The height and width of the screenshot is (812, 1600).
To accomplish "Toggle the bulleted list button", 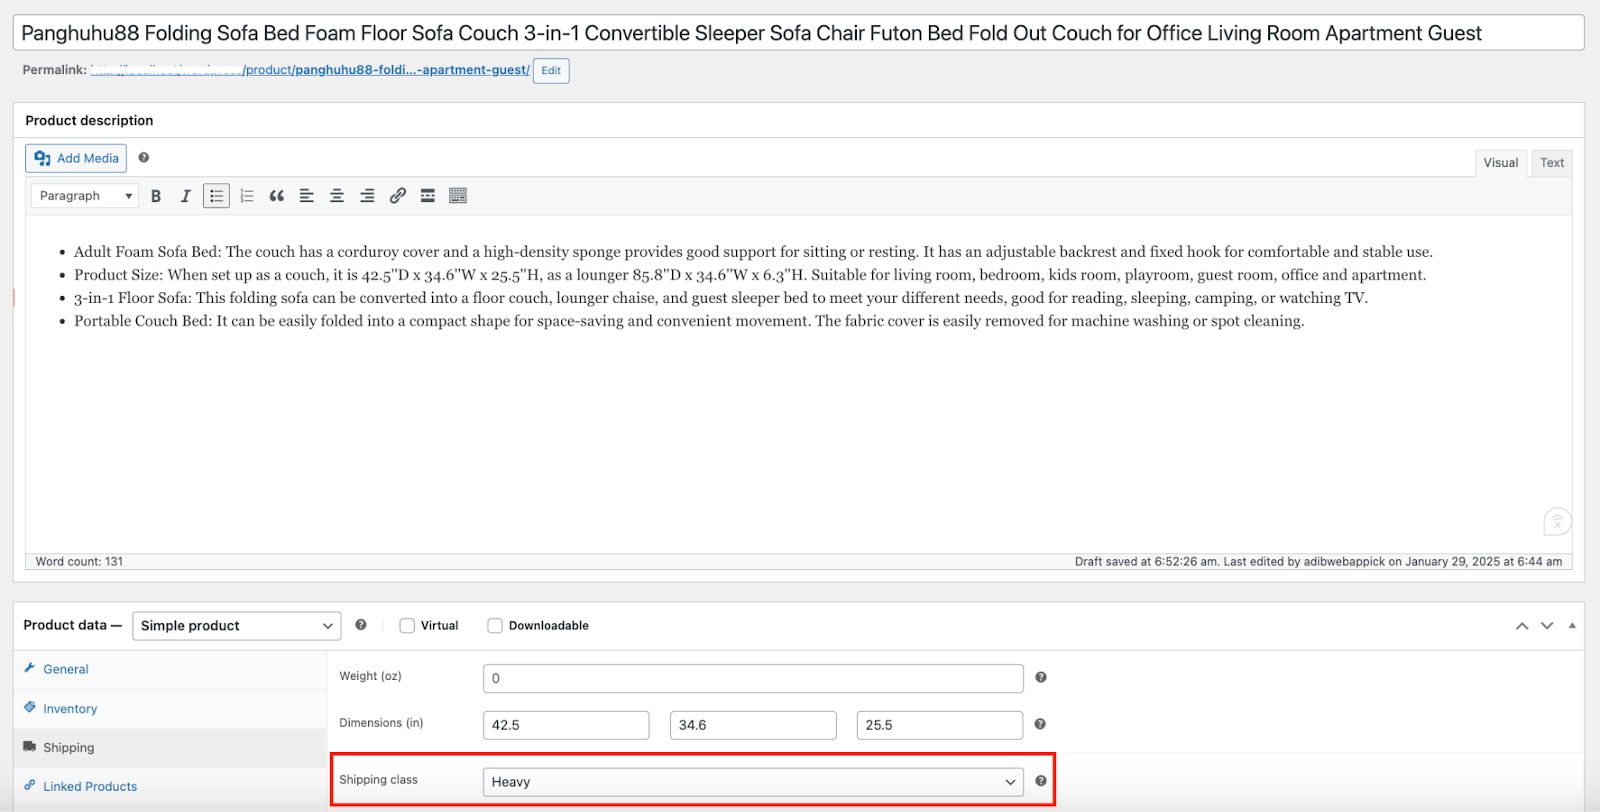I will [x=216, y=196].
